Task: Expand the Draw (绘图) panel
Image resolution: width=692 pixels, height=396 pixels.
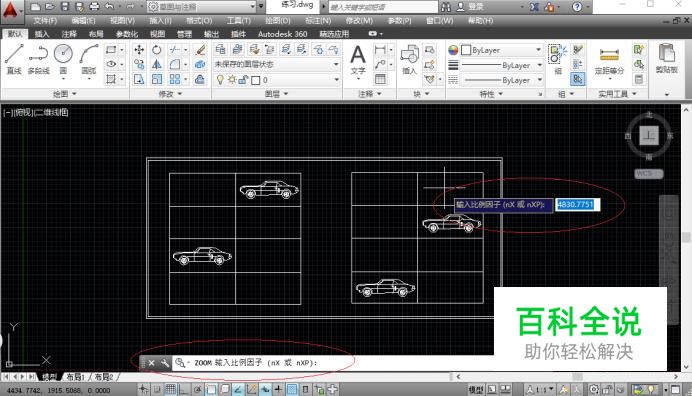Action: pos(64,94)
